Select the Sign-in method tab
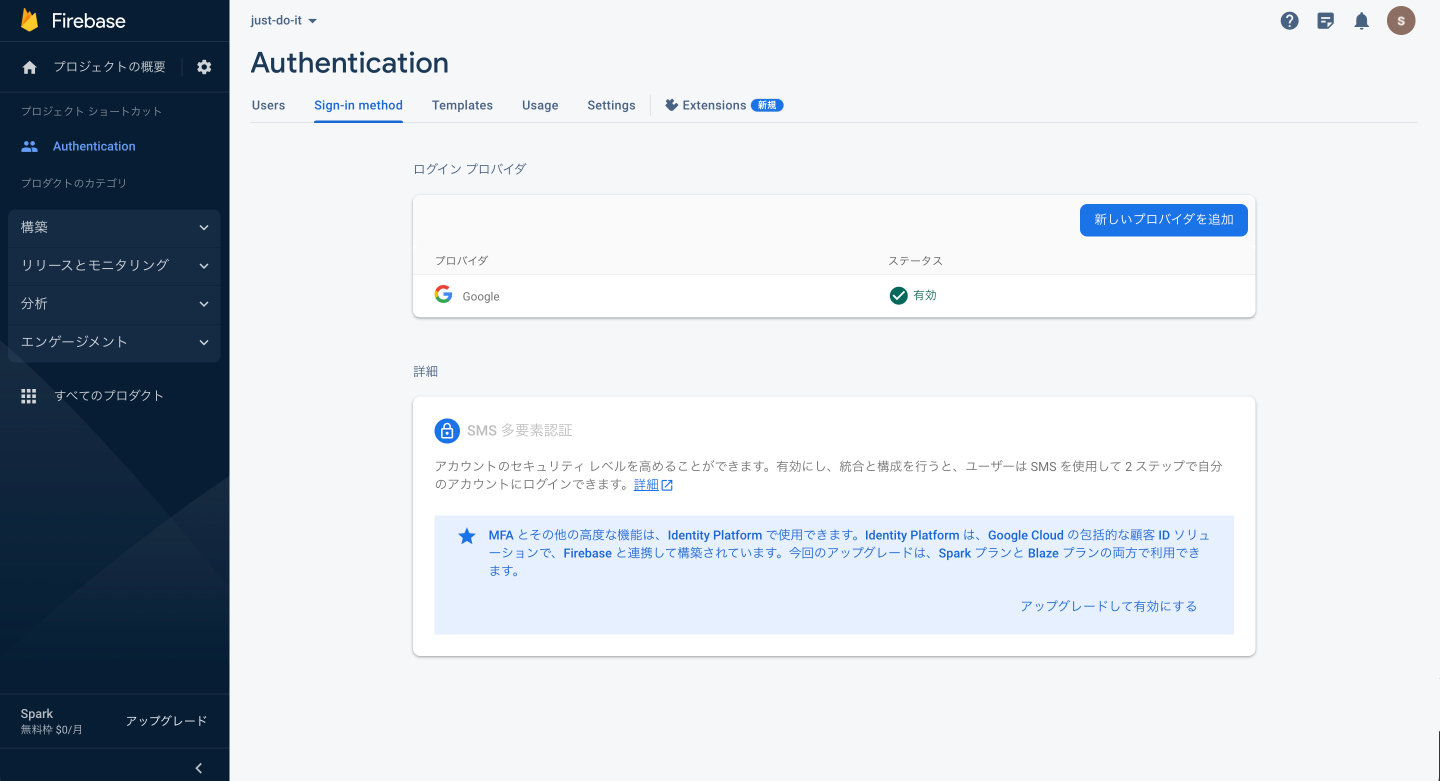Screen dimensions: 1440x781 click(358, 105)
